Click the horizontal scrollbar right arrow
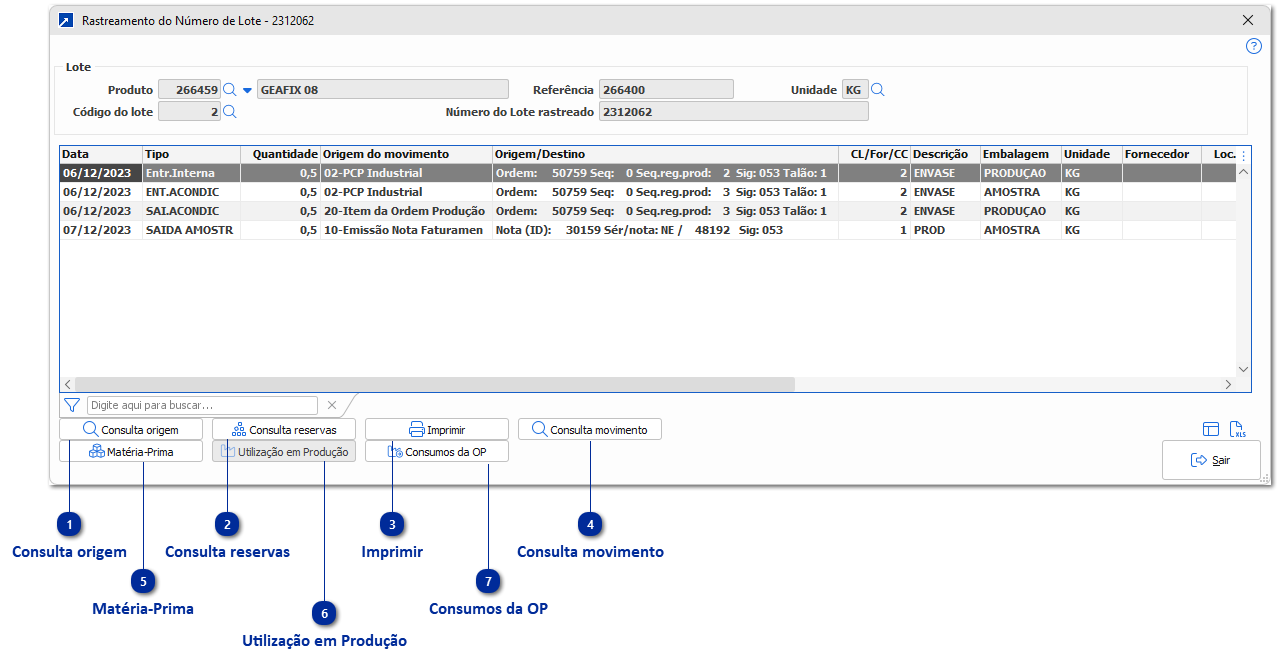This screenshot has height=667, width=1280. coord(1229,384)
